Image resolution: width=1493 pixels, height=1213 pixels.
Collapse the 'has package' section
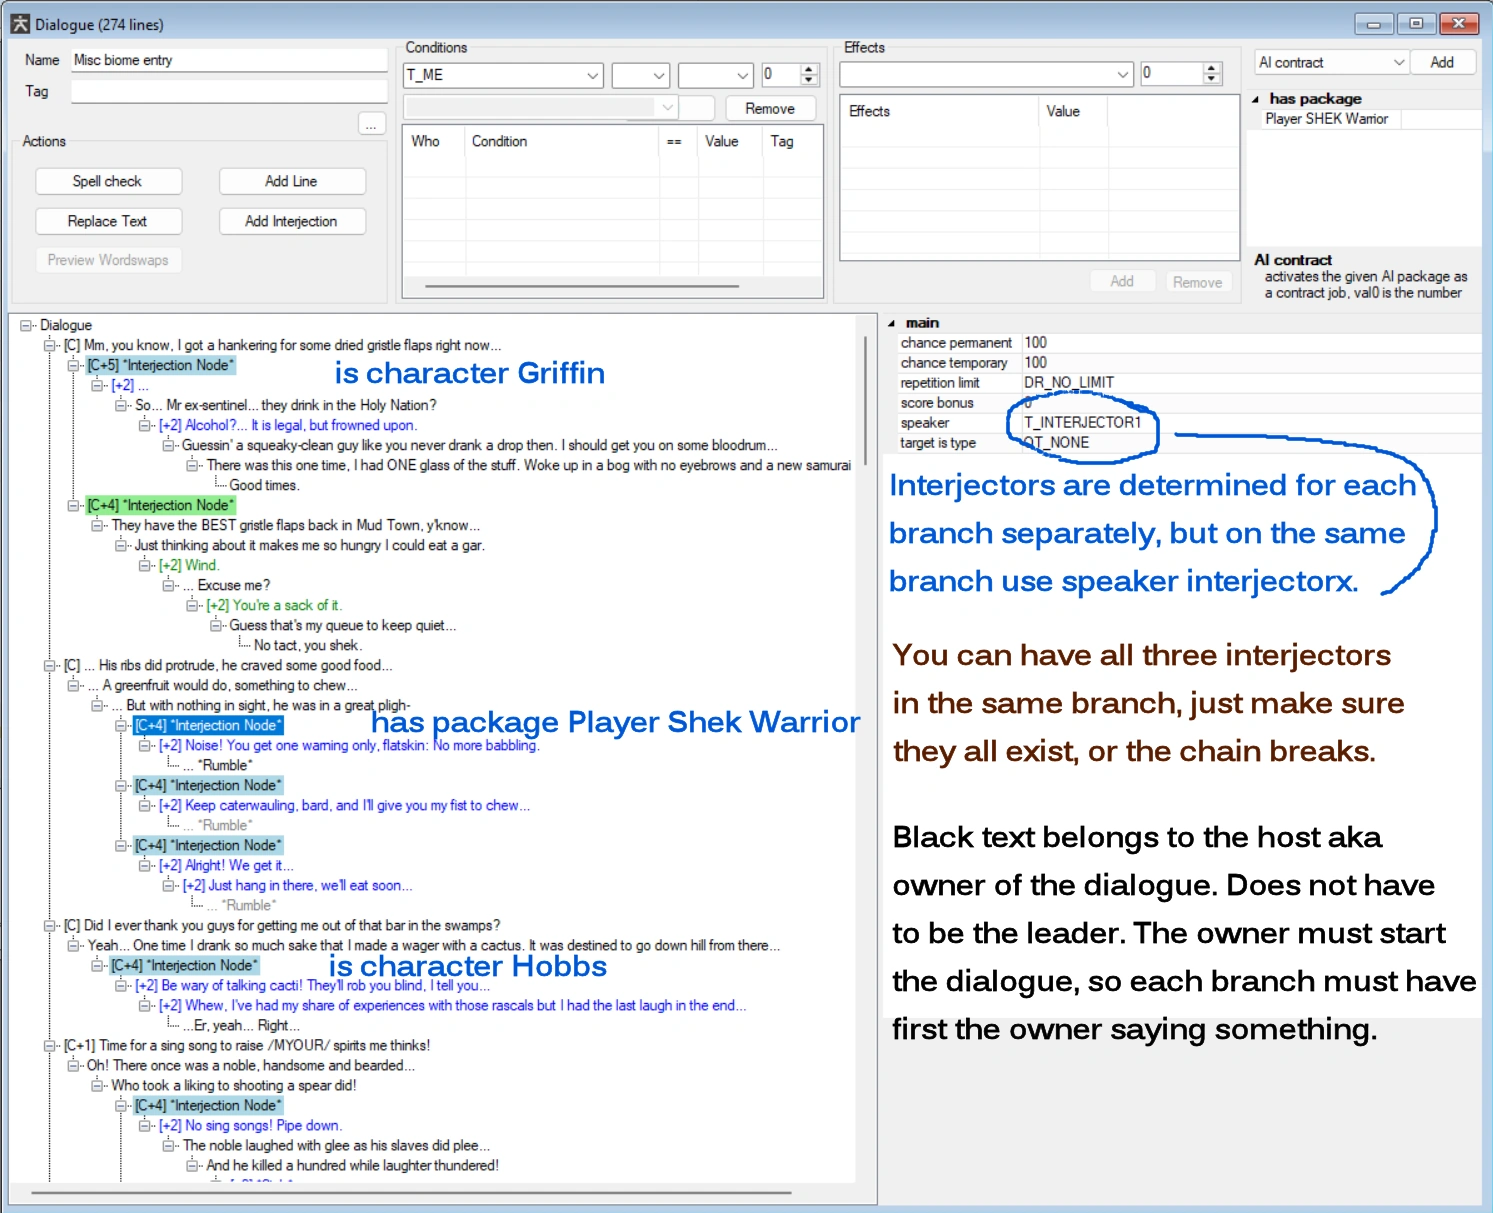click(1256, 99)
